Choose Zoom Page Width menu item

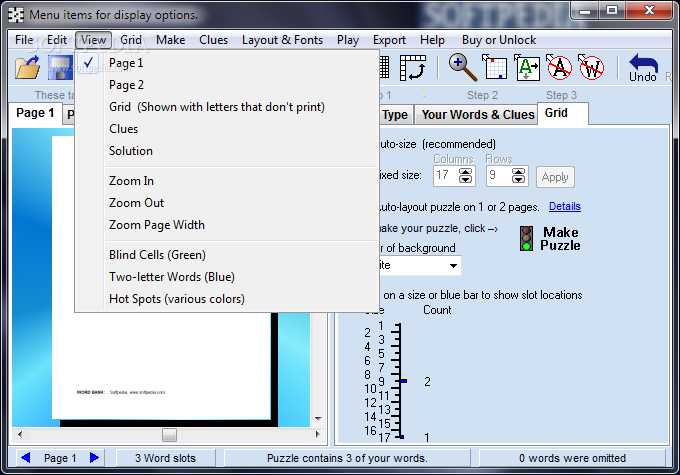226,225
